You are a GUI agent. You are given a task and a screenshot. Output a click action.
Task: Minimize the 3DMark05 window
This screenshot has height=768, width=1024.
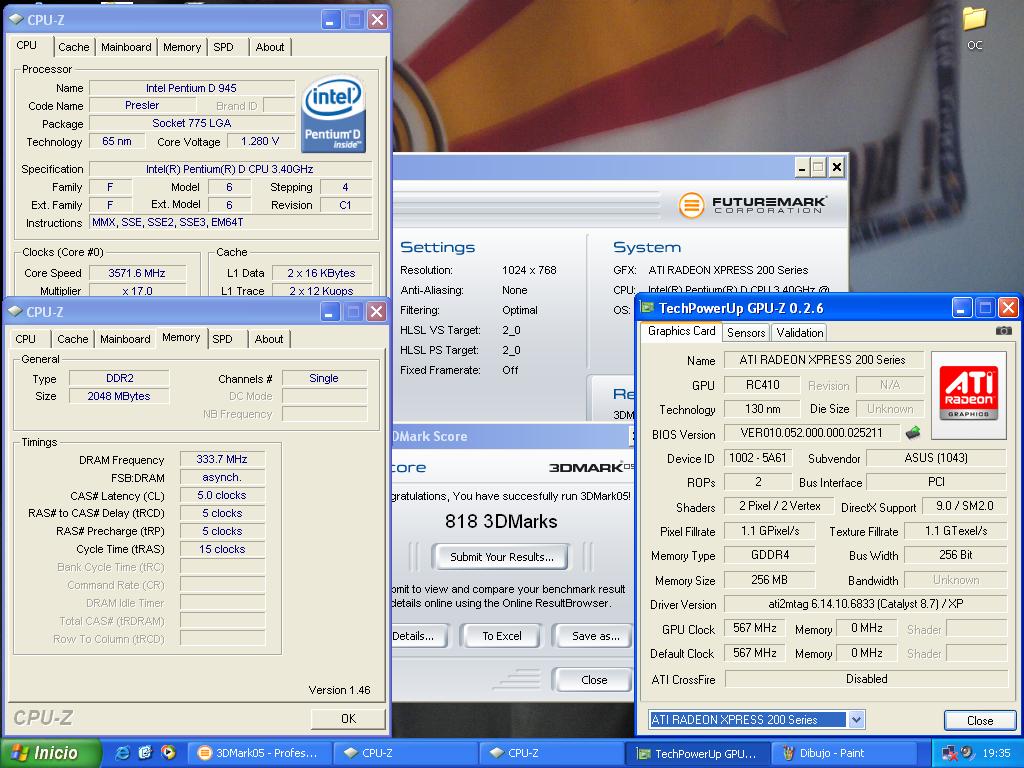coord(803,168)
